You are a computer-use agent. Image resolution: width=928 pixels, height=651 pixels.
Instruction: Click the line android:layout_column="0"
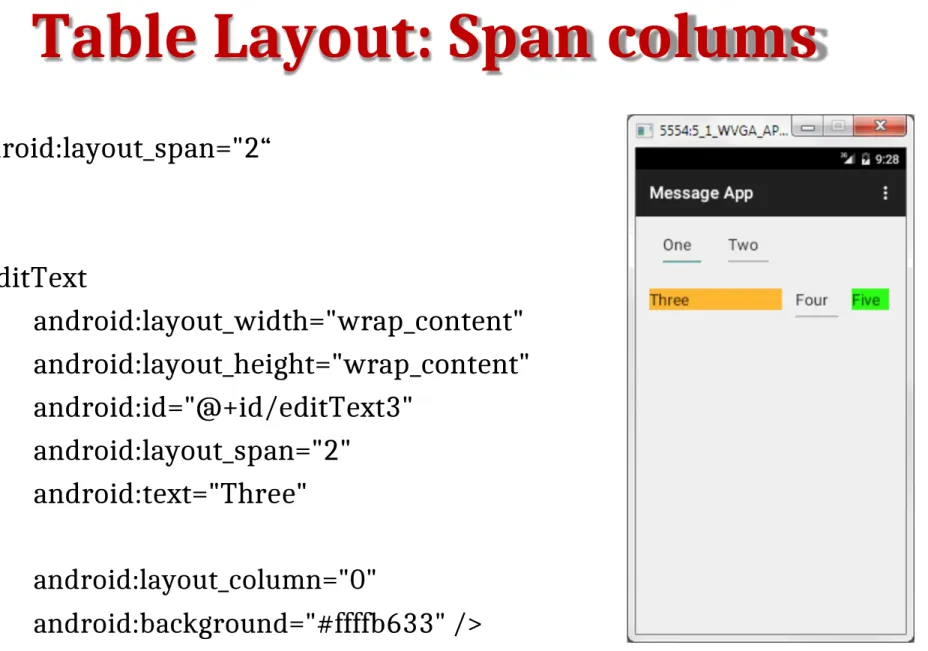coord(205,580)
